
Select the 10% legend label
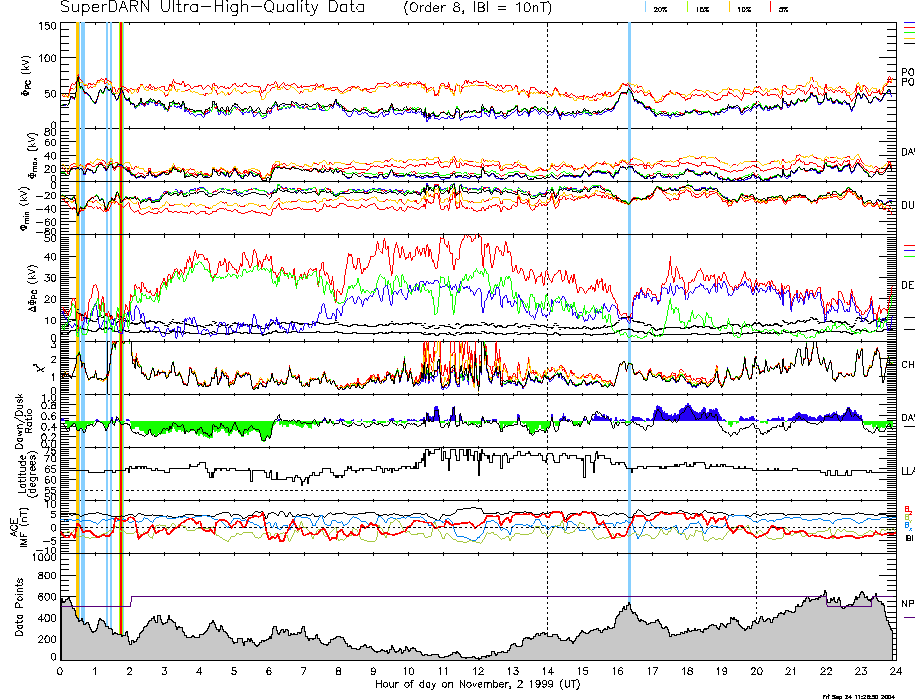tap(743, 9)
